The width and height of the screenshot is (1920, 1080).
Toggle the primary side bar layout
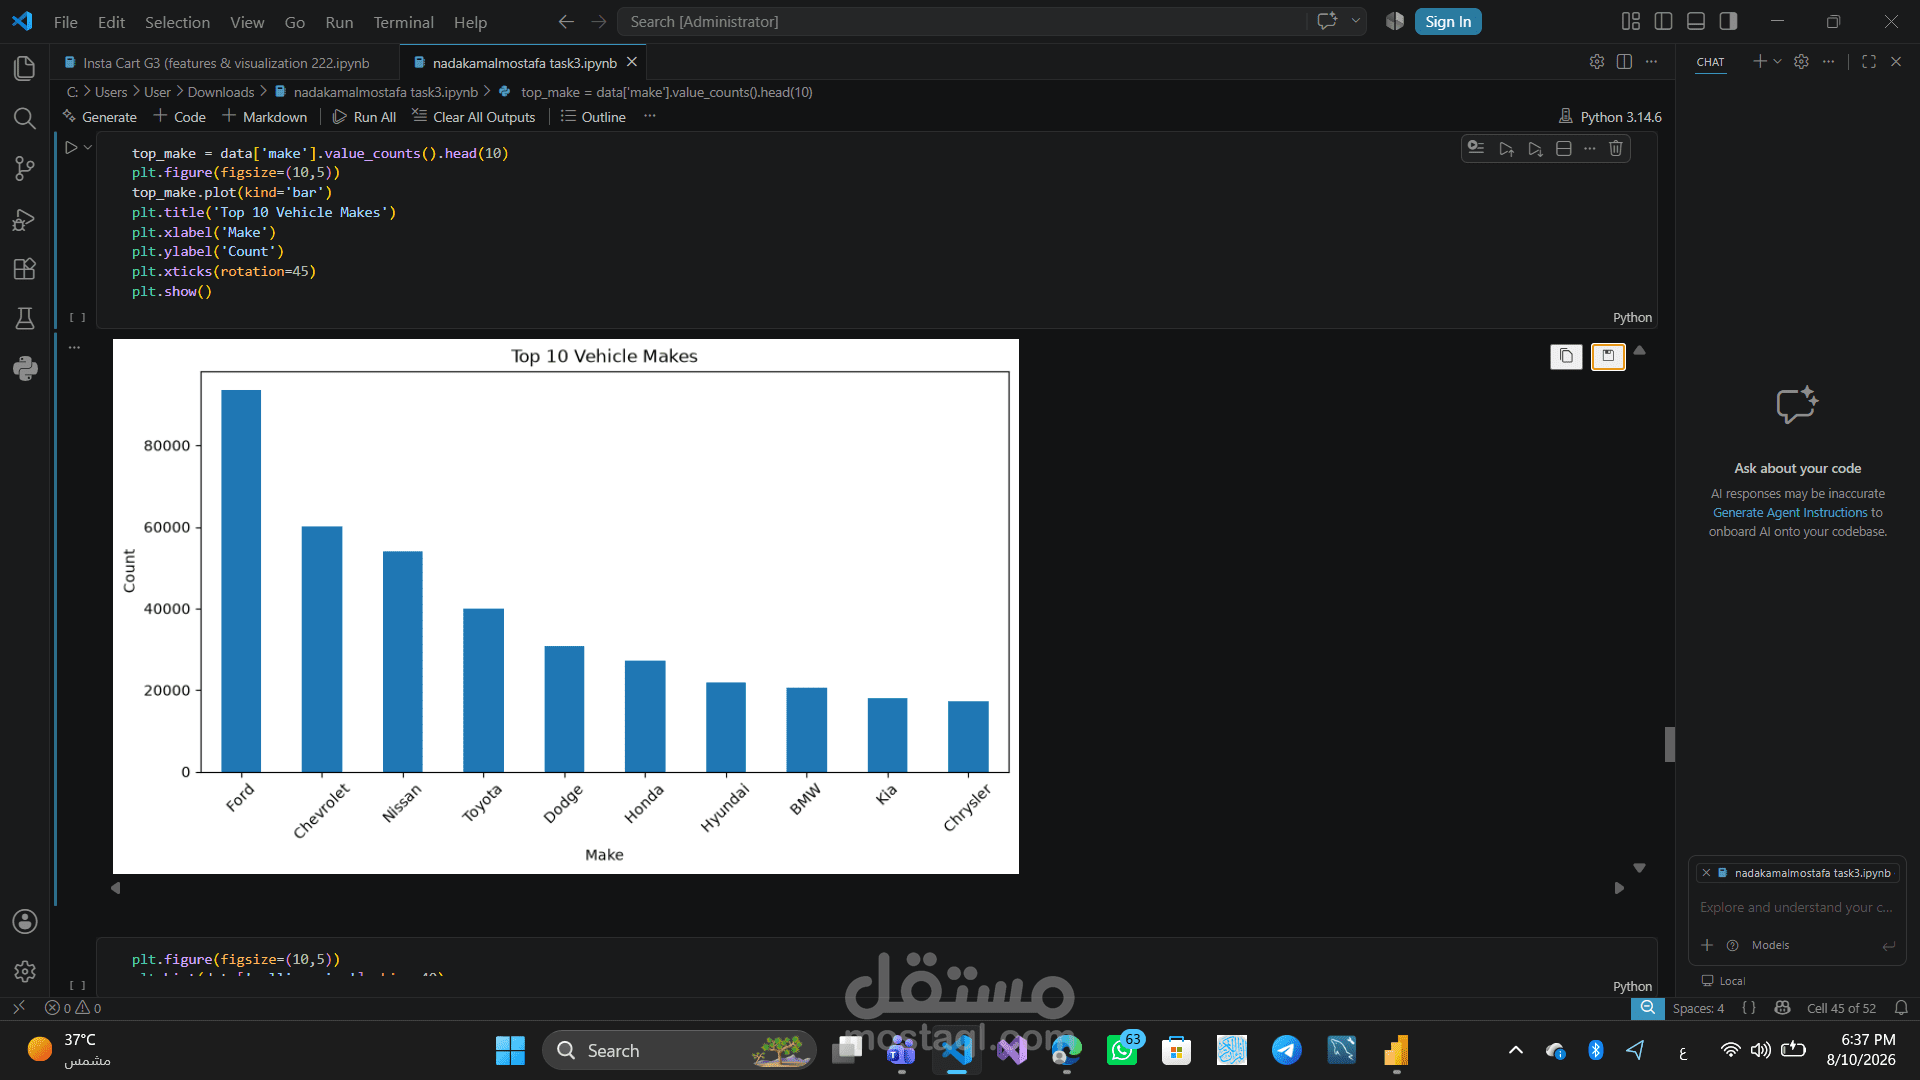point(1664,21)
